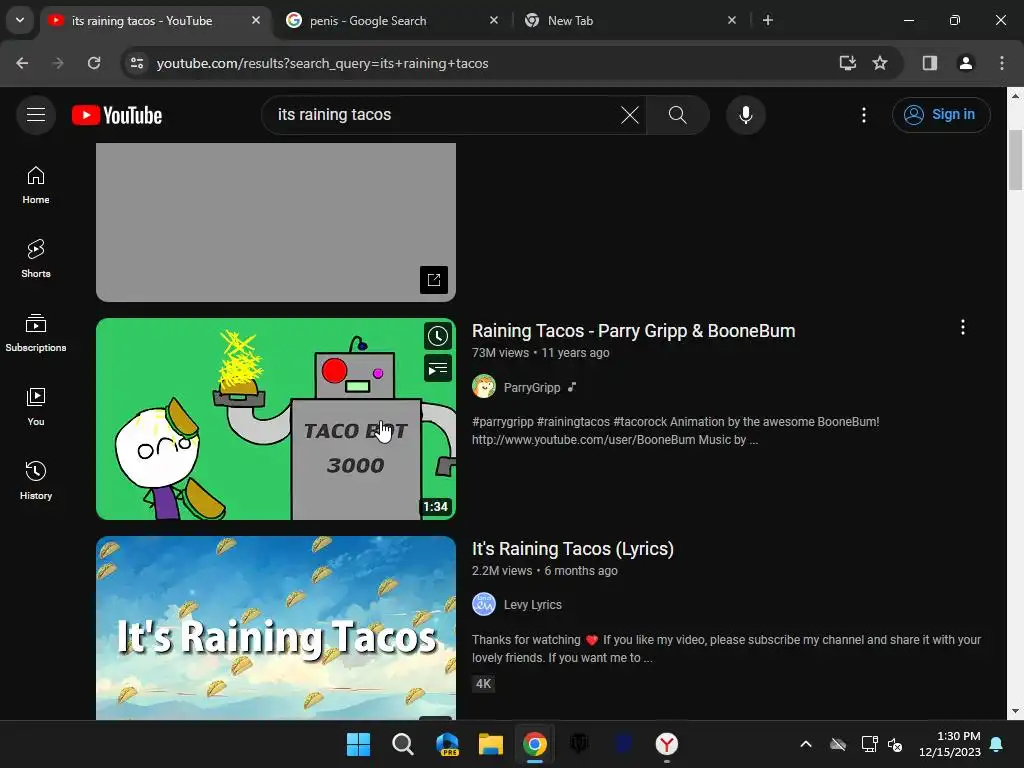Open the notifications bell in the system tray

[x=996, y=744]
